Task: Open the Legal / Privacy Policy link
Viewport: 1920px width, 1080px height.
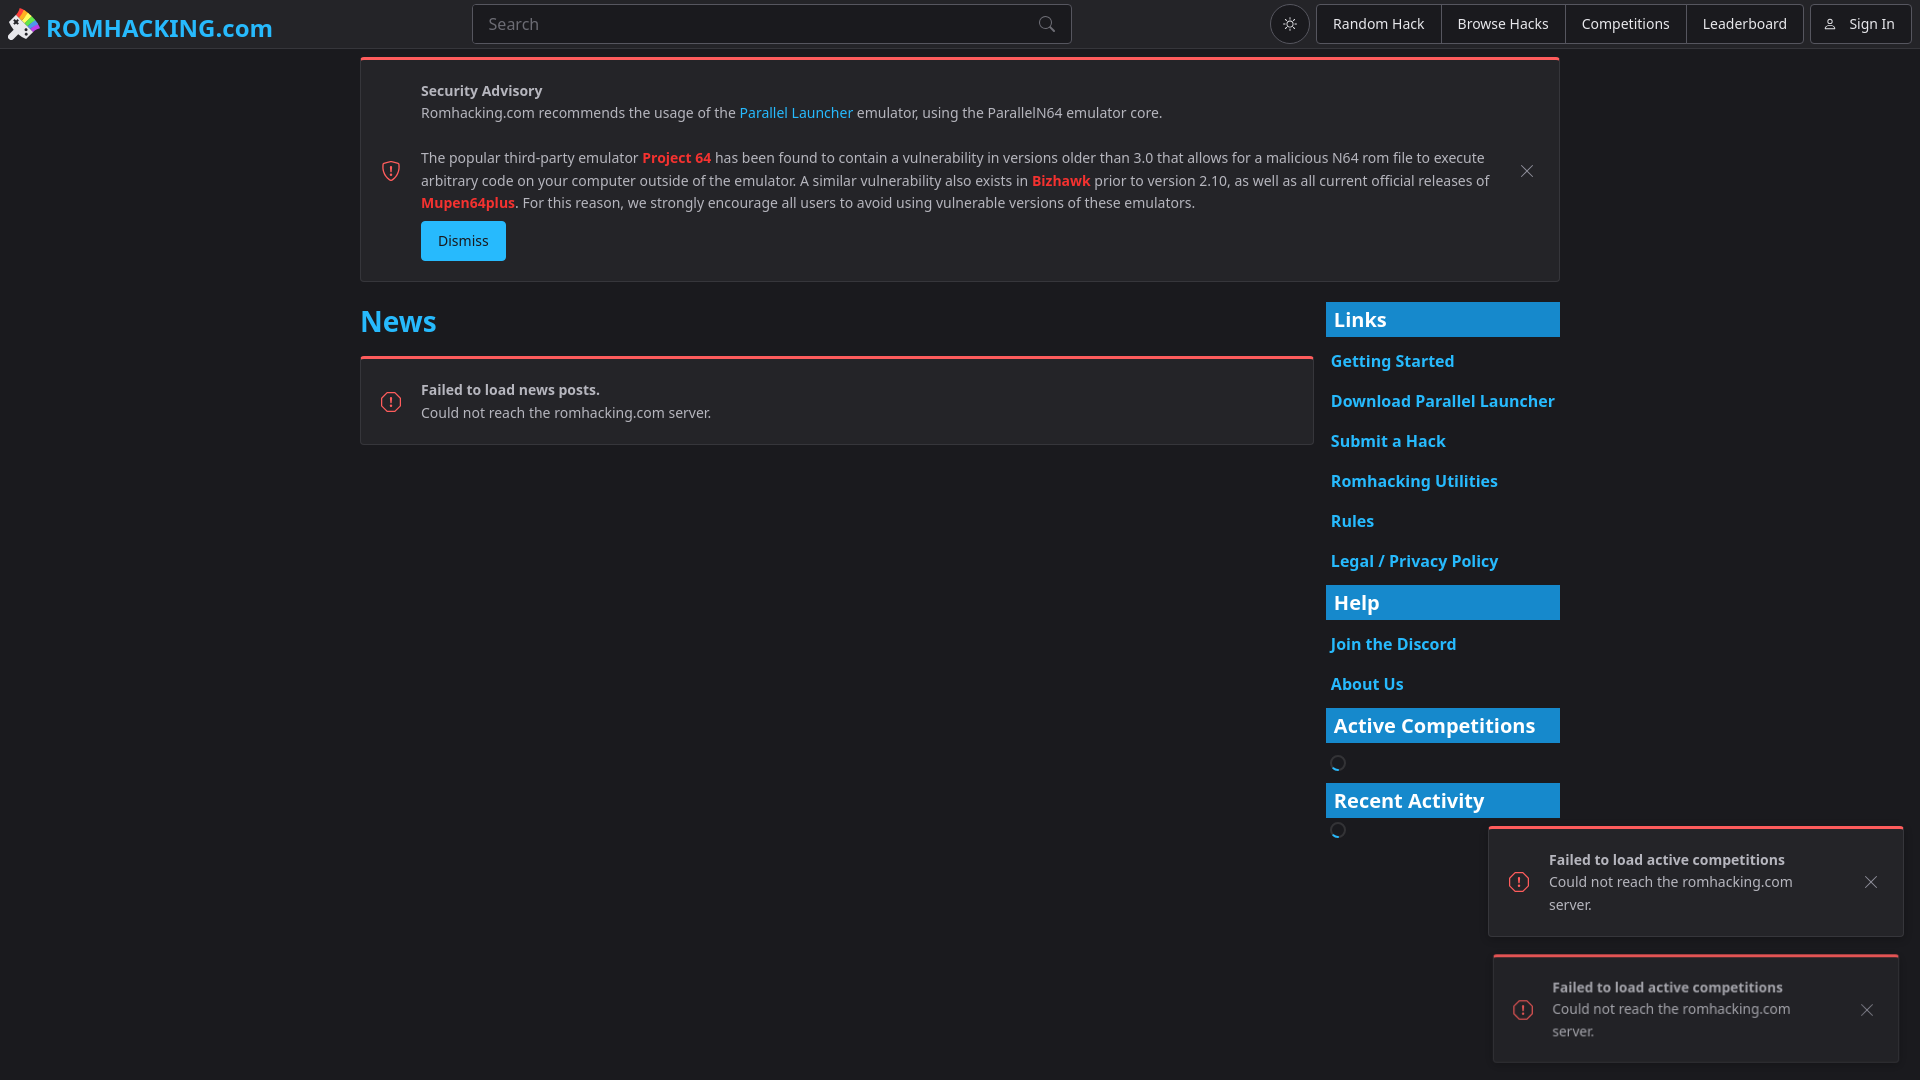Action: pos(1414,561)
